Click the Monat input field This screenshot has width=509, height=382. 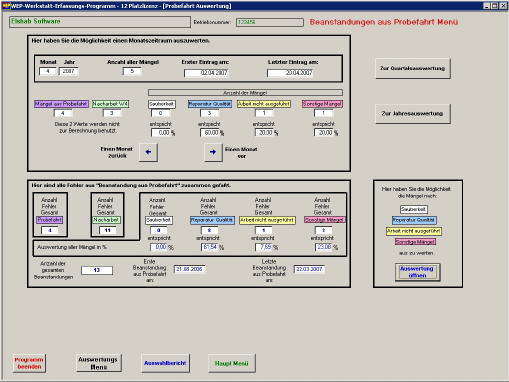48,71
